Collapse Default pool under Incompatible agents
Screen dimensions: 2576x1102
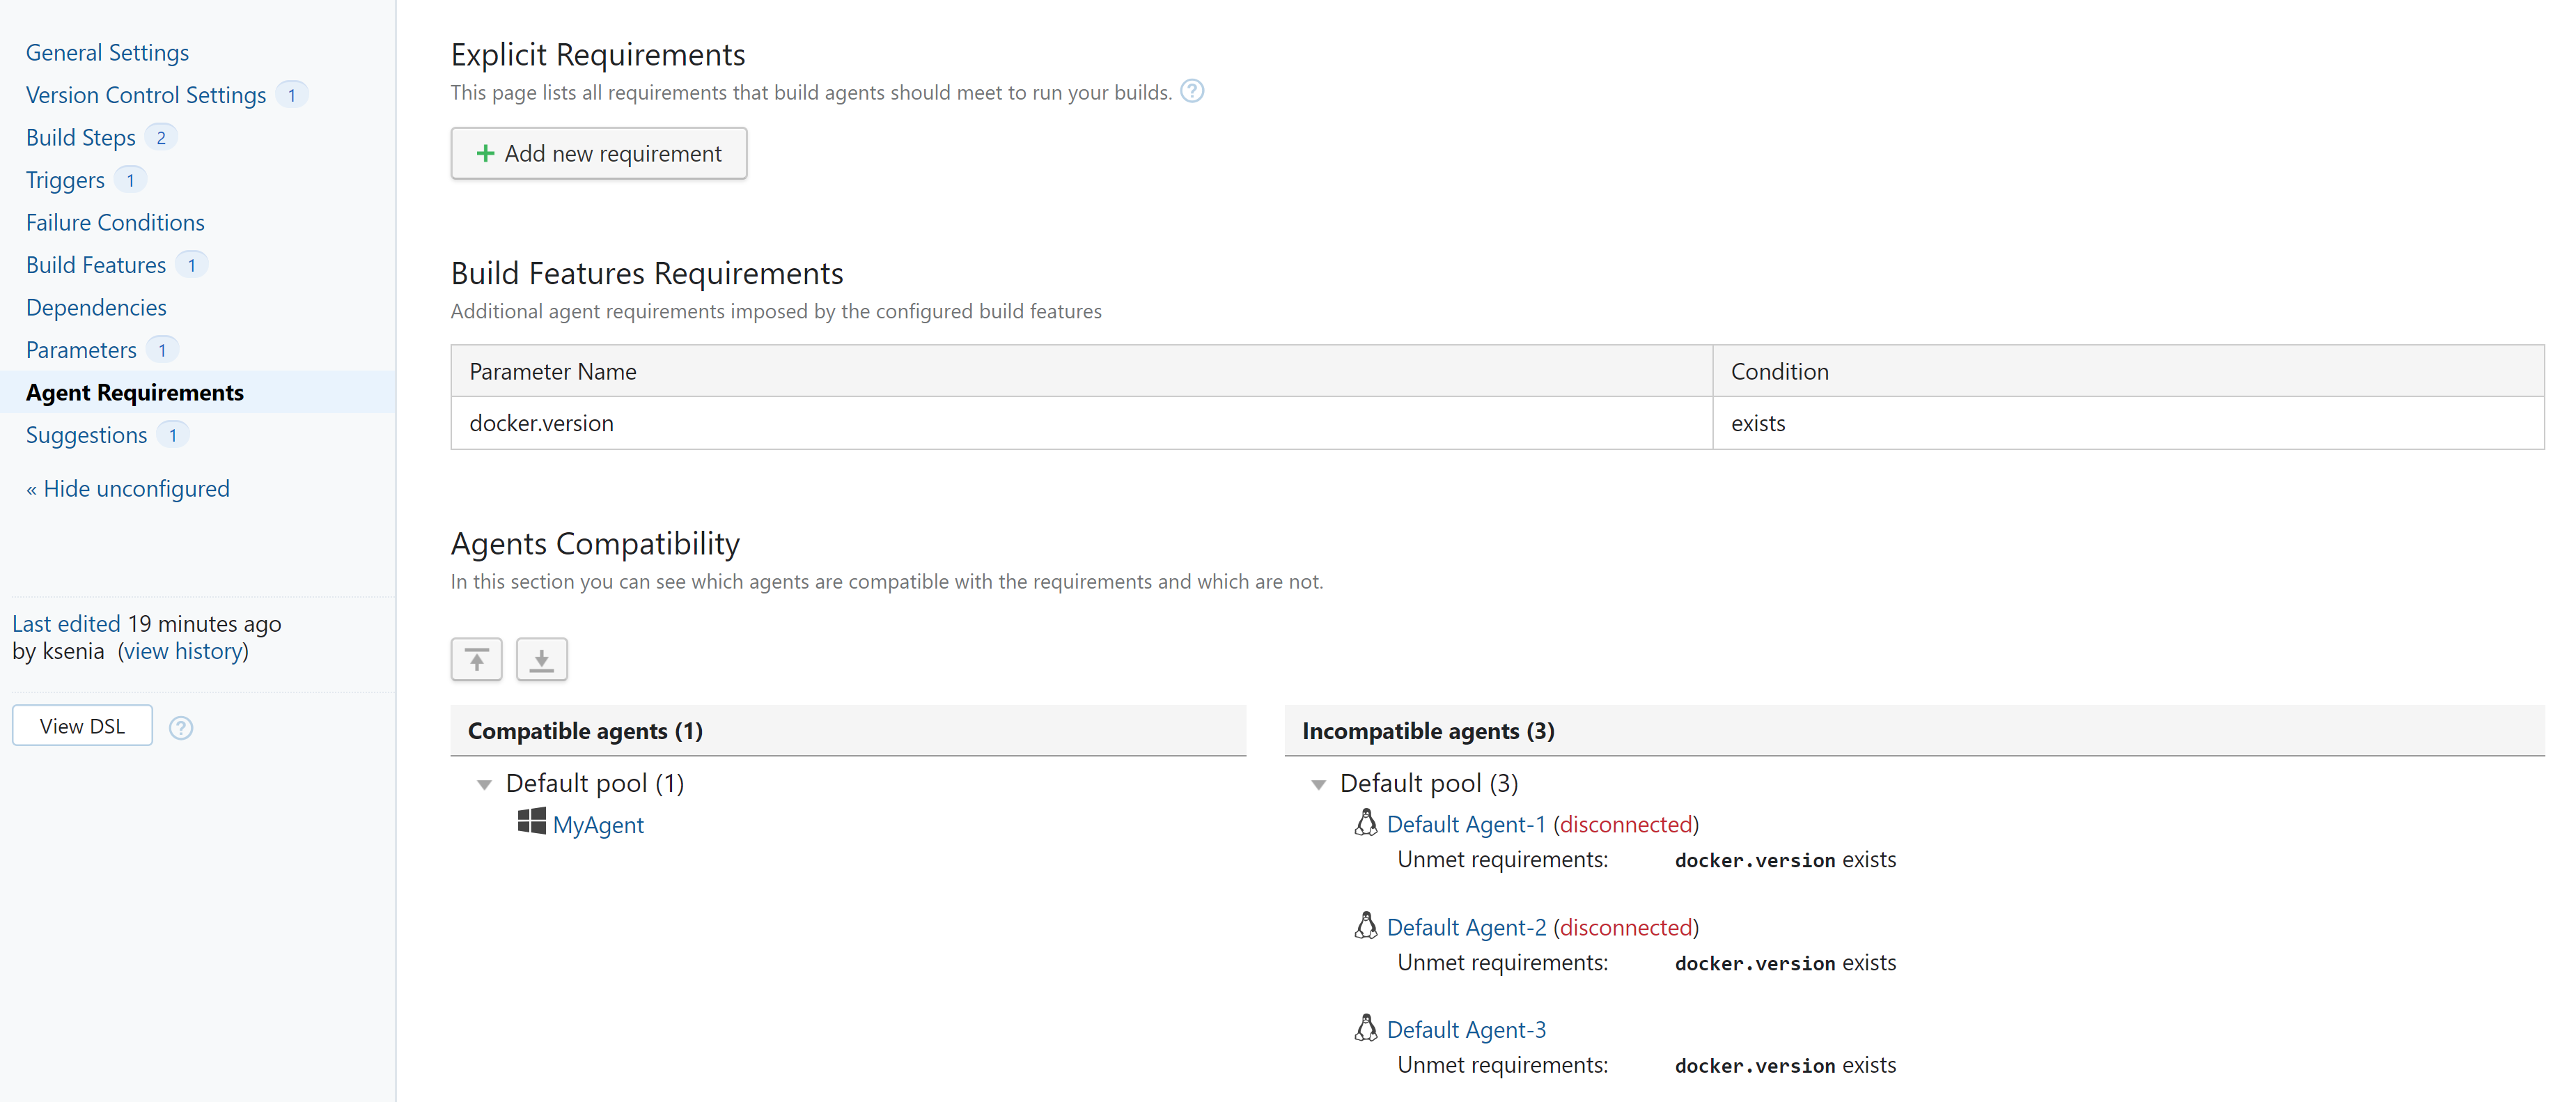[x=1318, y=785]
